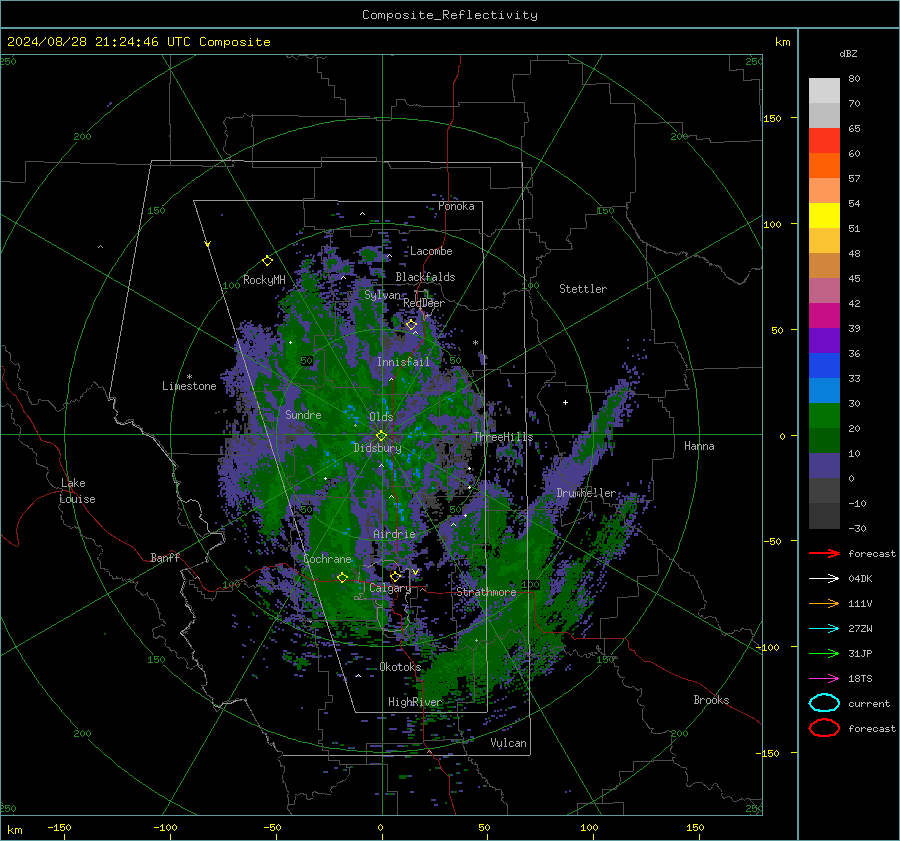900x841 pixels.
Task: Pick the magenta 42-39 dBZ swatch
Action: pyautogui.click(x=824, y=315)
